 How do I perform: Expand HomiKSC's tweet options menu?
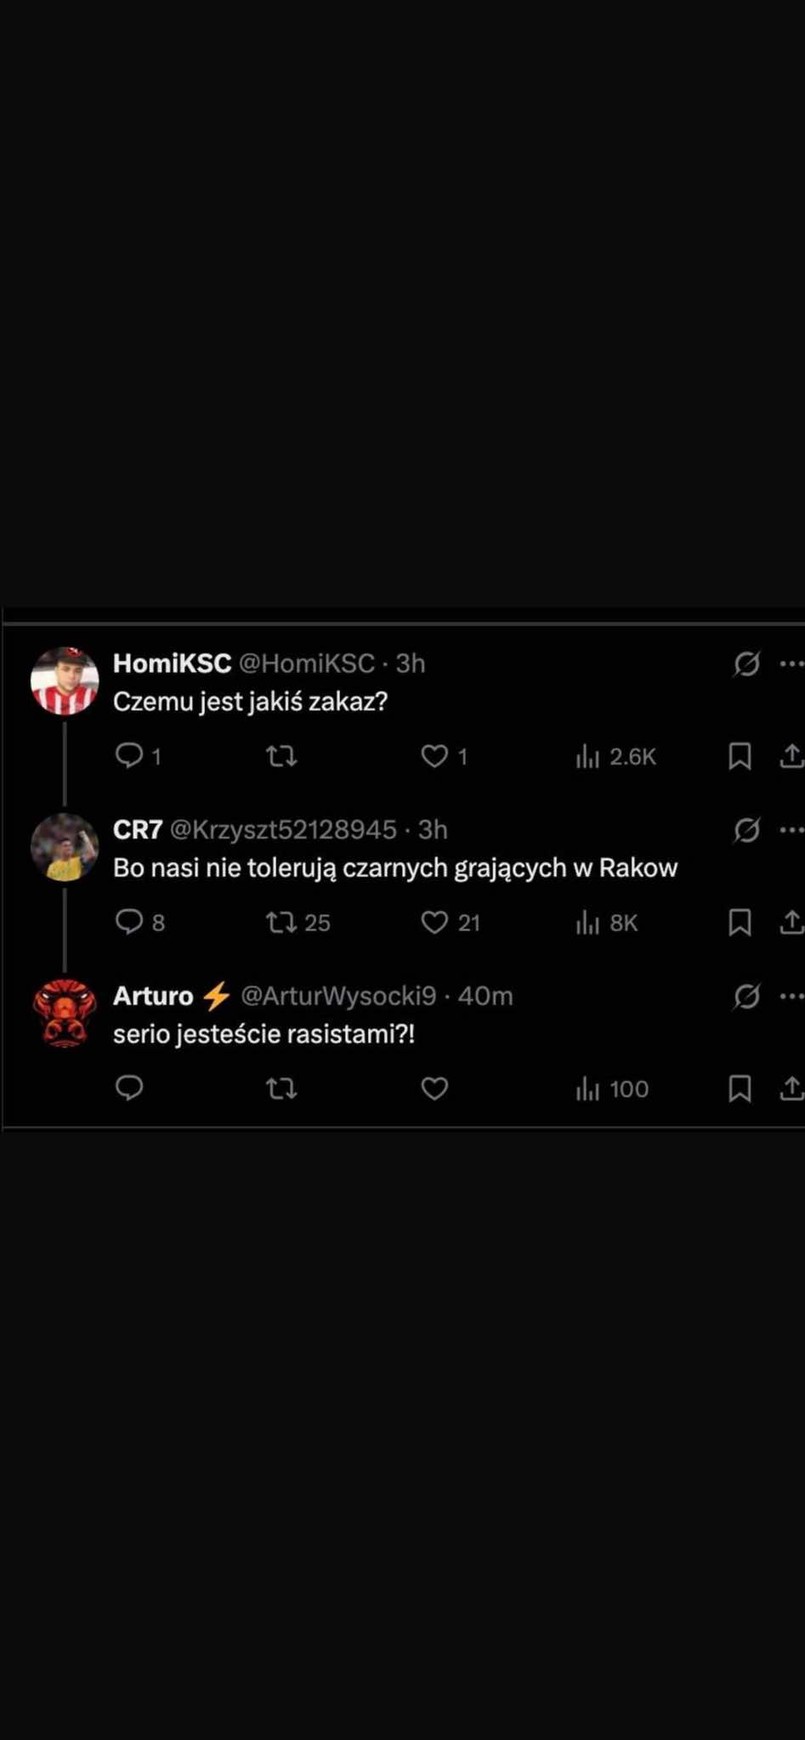point(790,662)
